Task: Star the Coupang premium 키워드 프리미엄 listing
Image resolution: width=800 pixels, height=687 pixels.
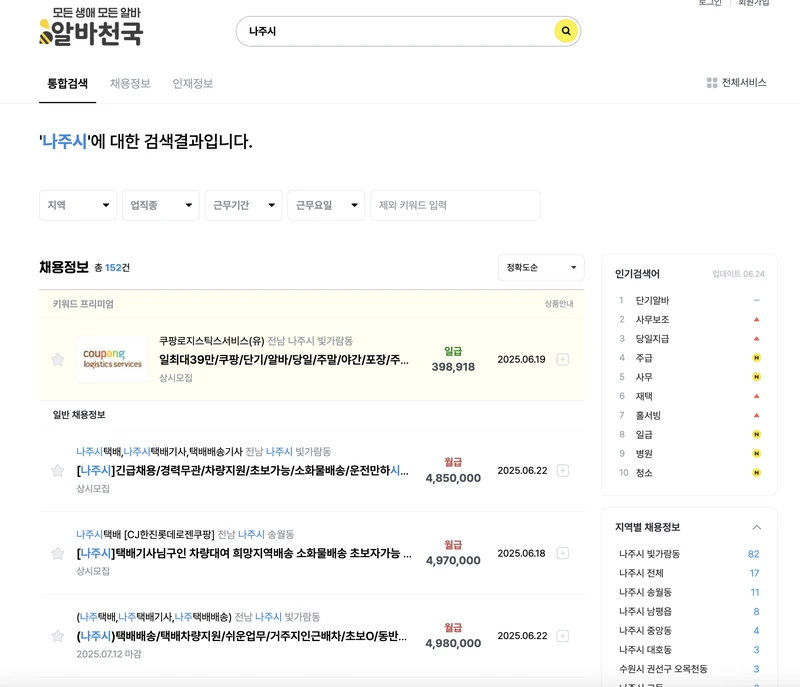Action: pyautogui.click(x=56, y=357)
